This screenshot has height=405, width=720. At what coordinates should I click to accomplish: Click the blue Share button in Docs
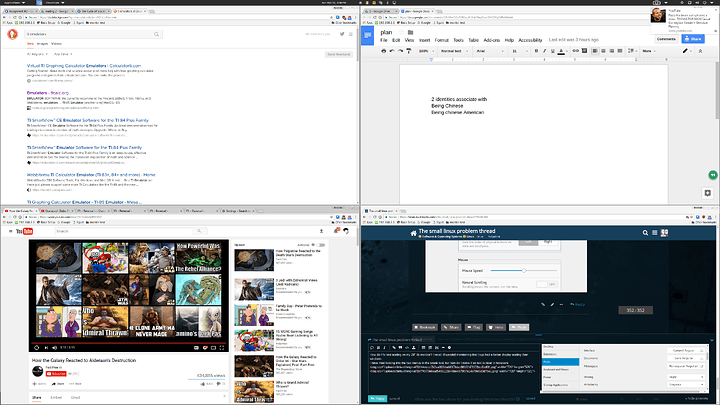[x=693, y=39]
